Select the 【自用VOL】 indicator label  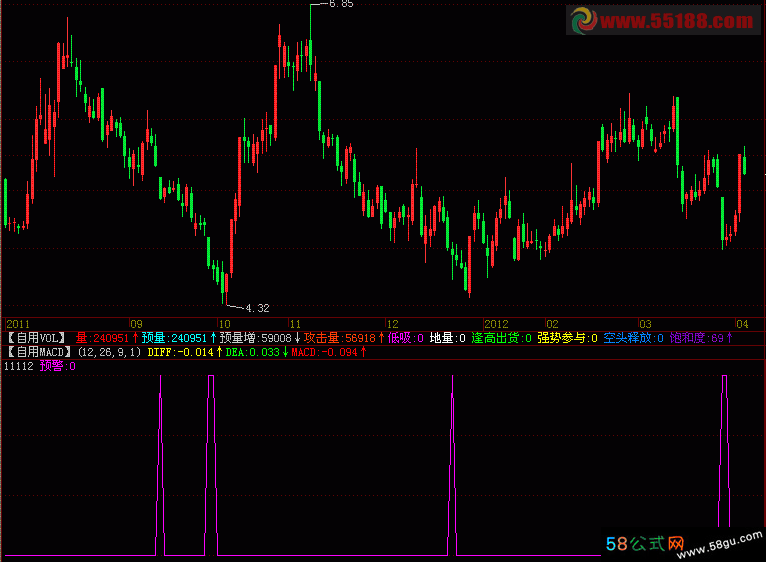pos(37,338)
